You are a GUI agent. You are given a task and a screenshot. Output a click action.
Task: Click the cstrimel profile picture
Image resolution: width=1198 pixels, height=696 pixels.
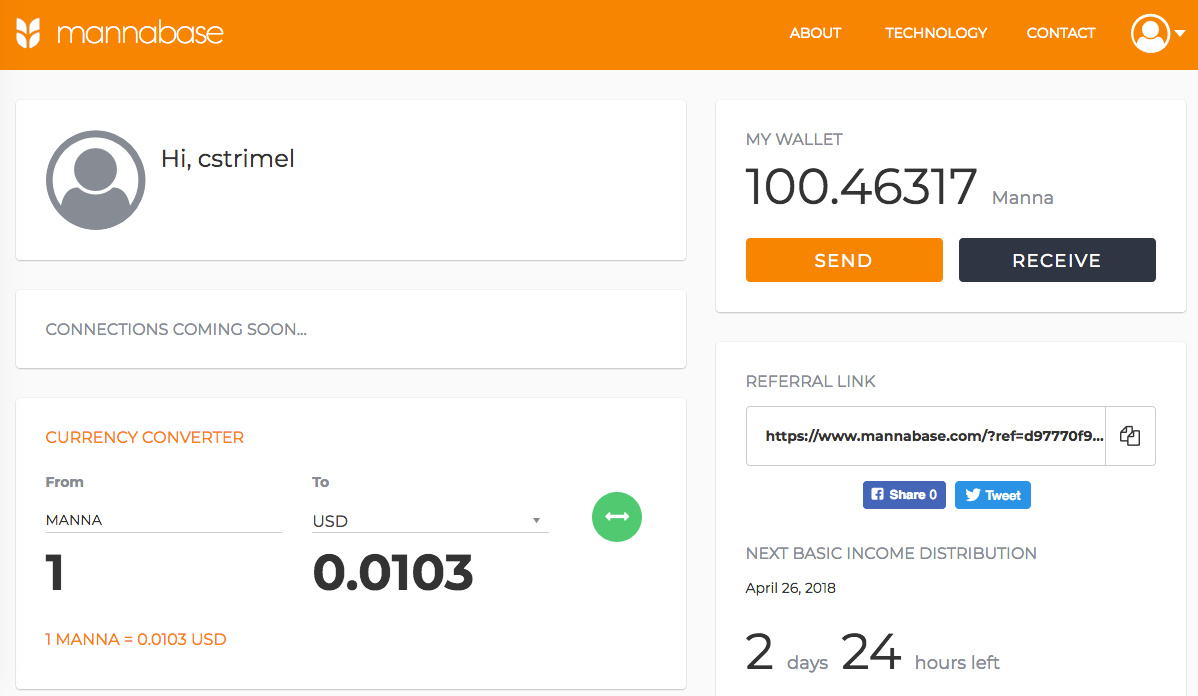[x=96, y=180]
